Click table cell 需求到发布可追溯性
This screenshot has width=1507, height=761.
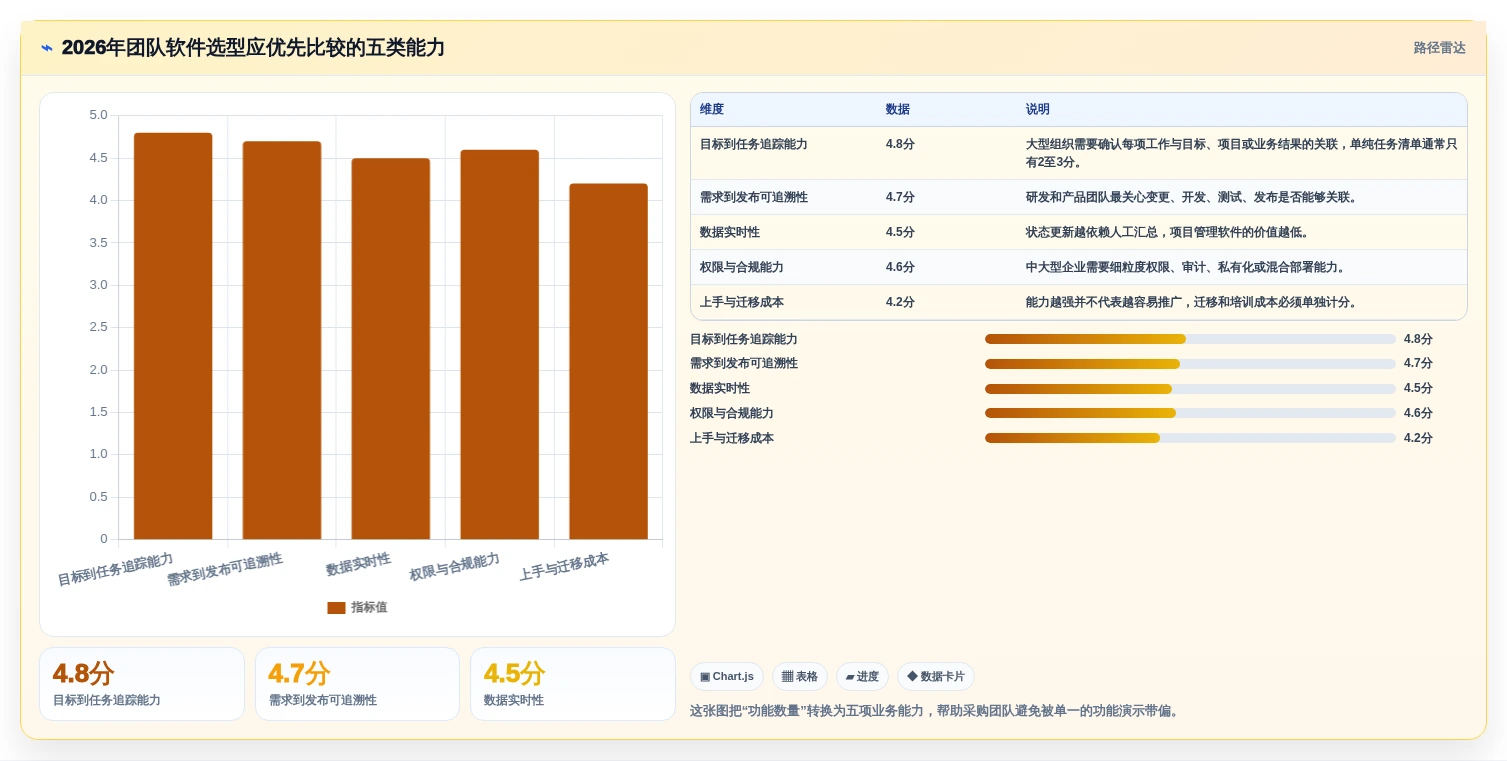click(754, 197)
